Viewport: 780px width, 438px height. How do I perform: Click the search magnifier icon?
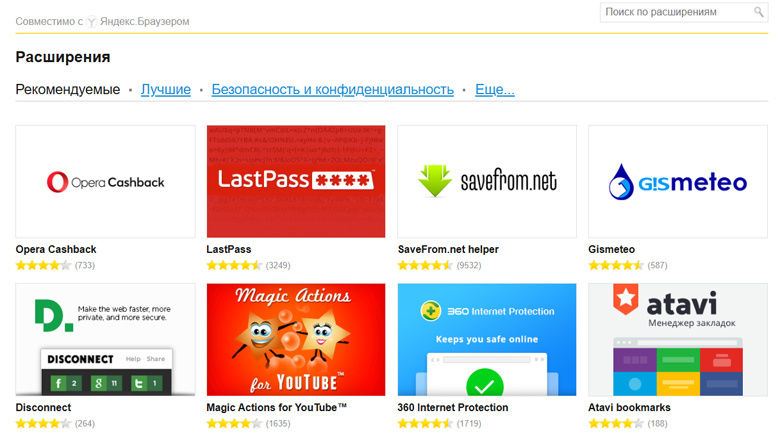point(758,12)
